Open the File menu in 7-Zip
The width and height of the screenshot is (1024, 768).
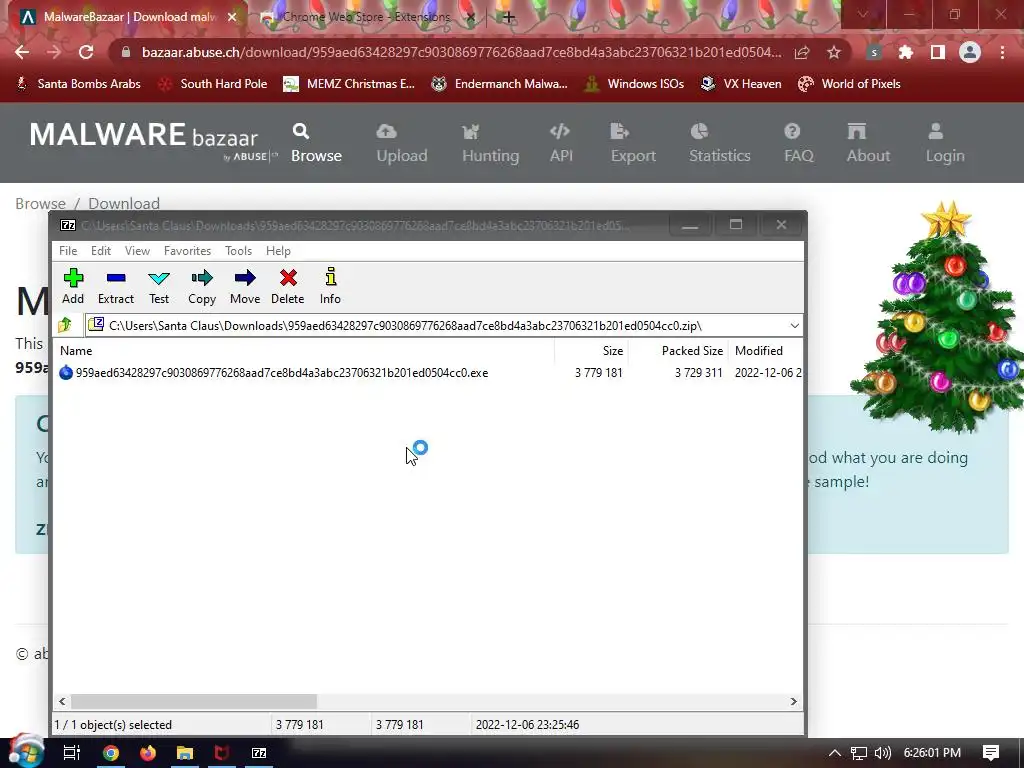pos(68,251)
